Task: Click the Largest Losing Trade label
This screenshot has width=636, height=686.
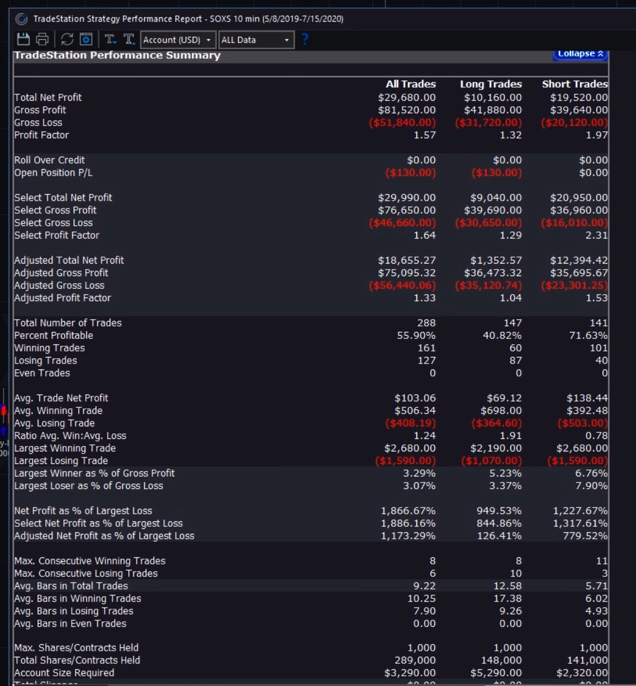Action: (x=61, y=460)
